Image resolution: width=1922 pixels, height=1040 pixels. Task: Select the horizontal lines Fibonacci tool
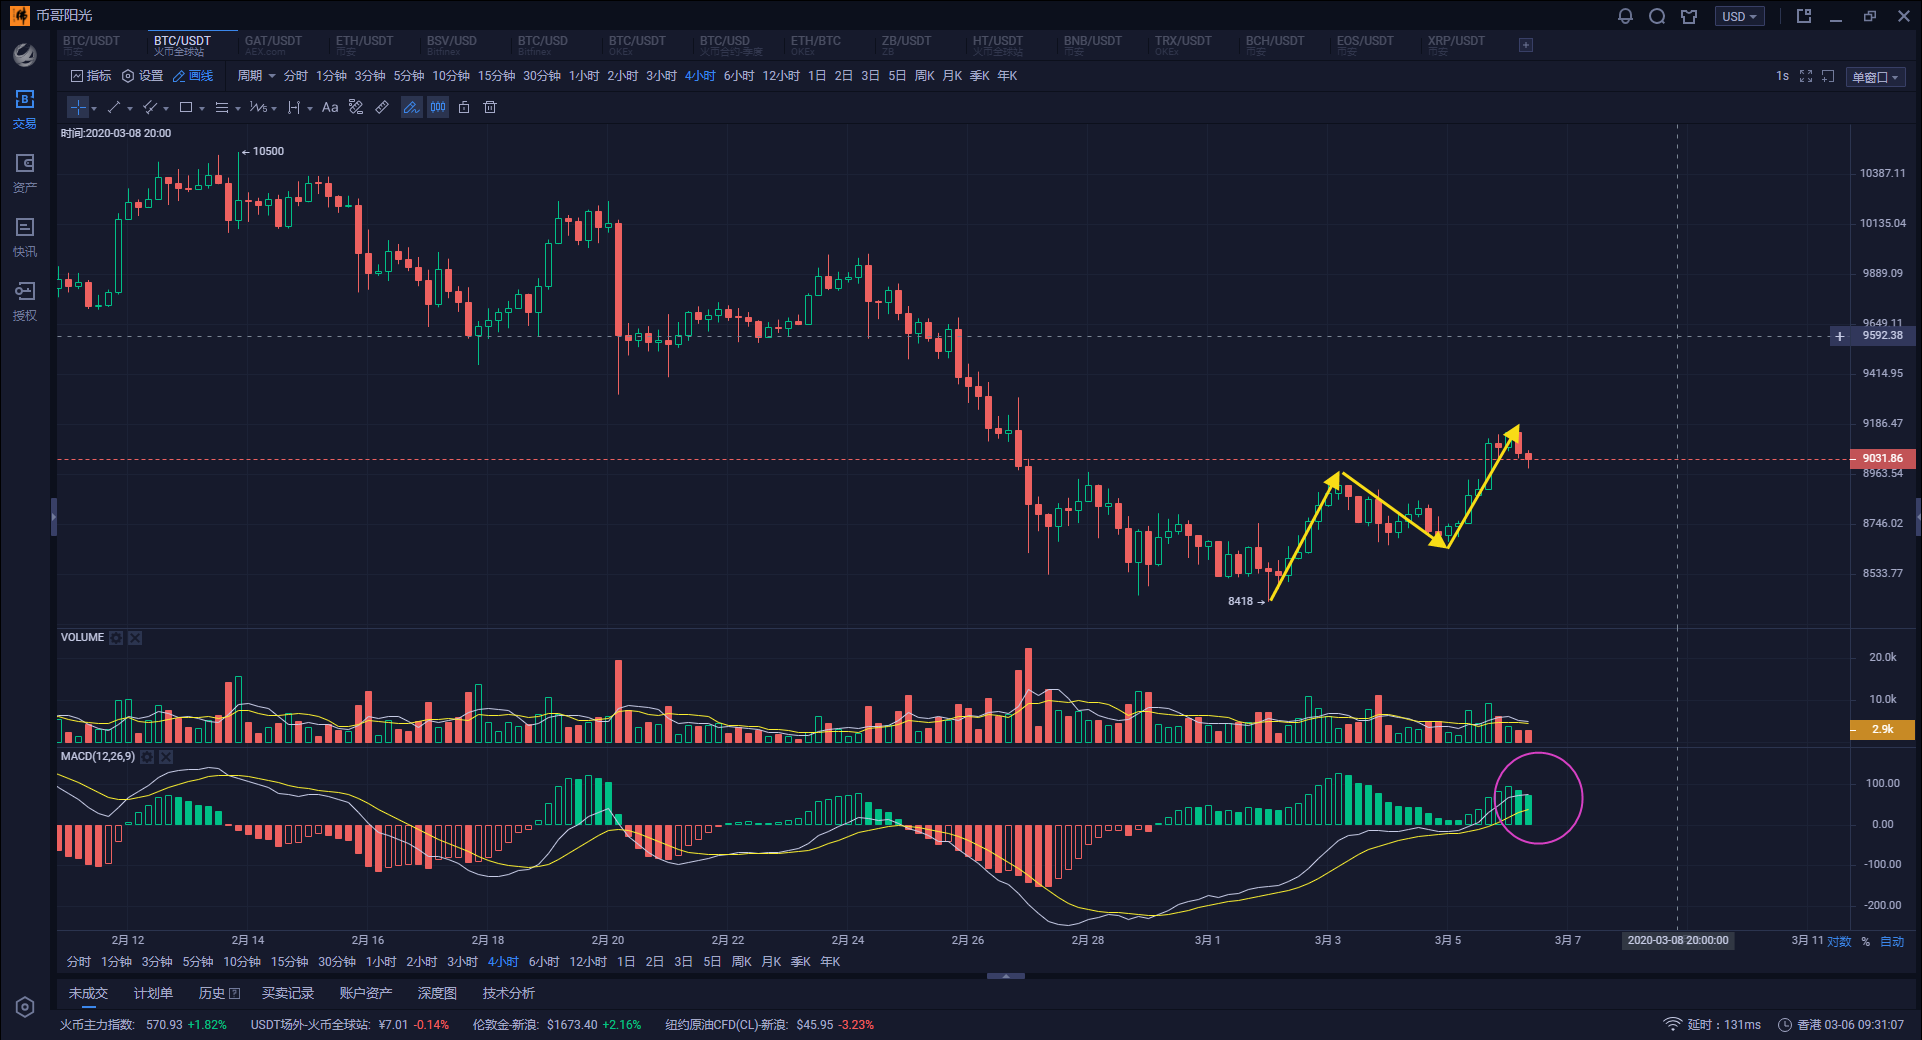[222, 107]
